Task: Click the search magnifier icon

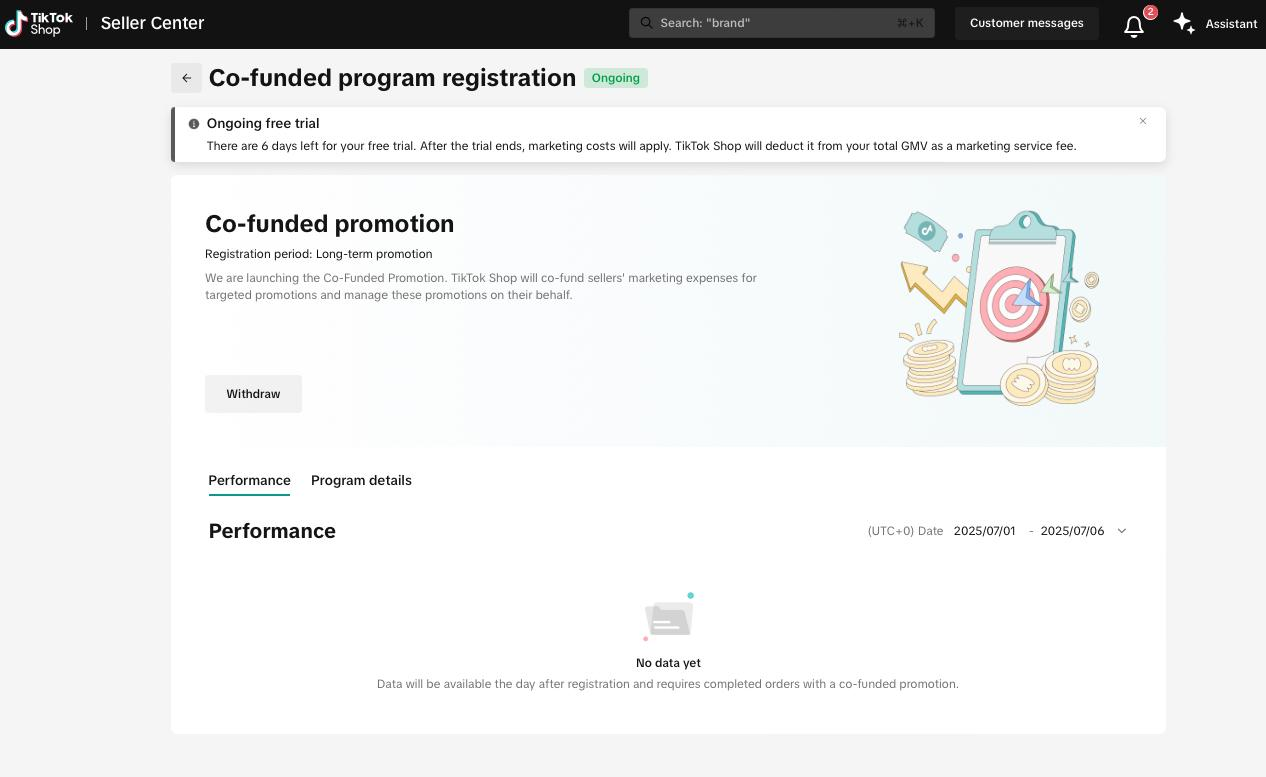Action: pos(646,23)
